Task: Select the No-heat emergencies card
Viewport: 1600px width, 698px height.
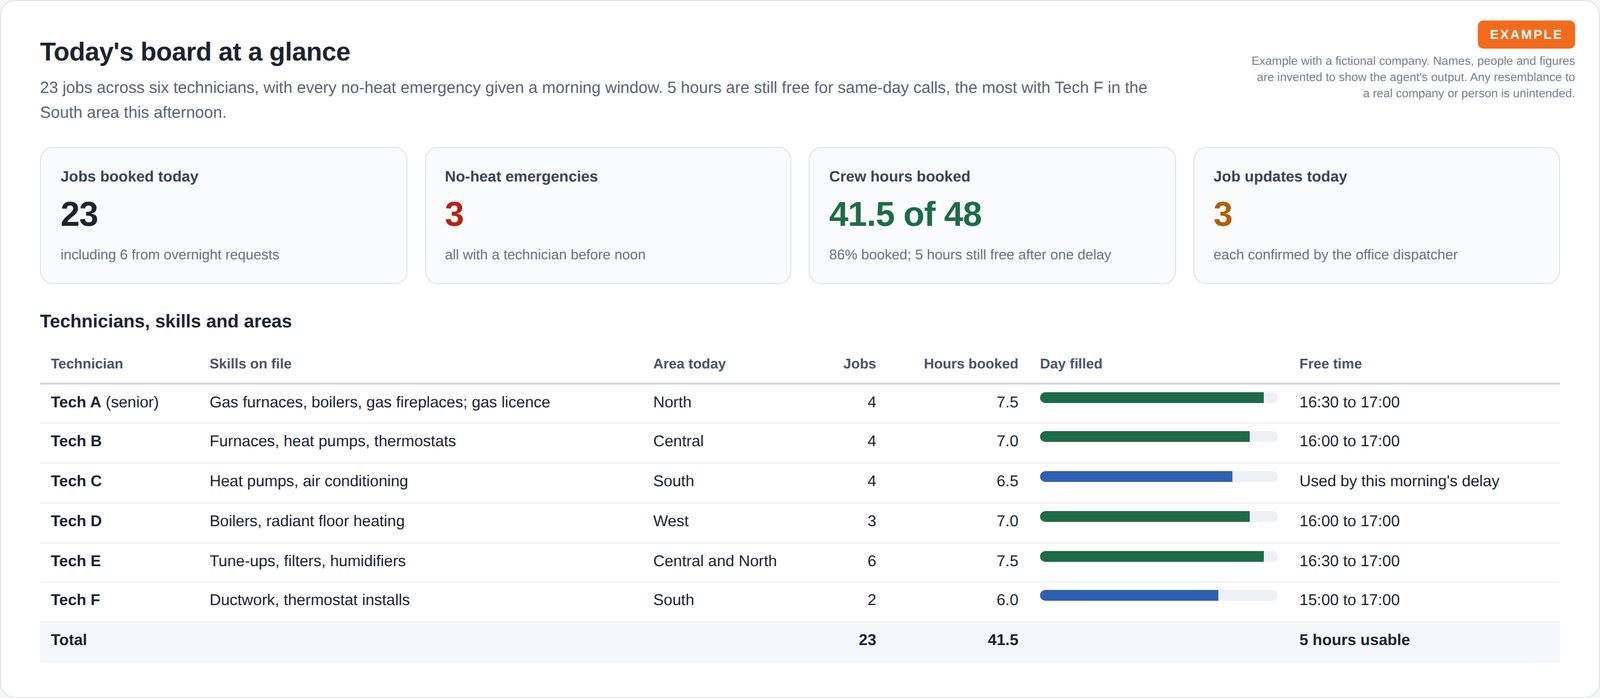Action: pos(608,215)
